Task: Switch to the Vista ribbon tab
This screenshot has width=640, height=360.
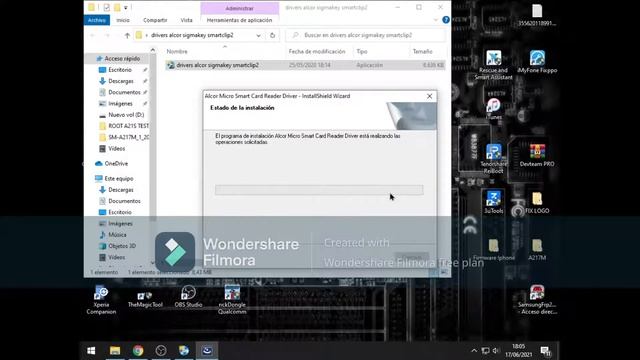Action: click(187, 20)
